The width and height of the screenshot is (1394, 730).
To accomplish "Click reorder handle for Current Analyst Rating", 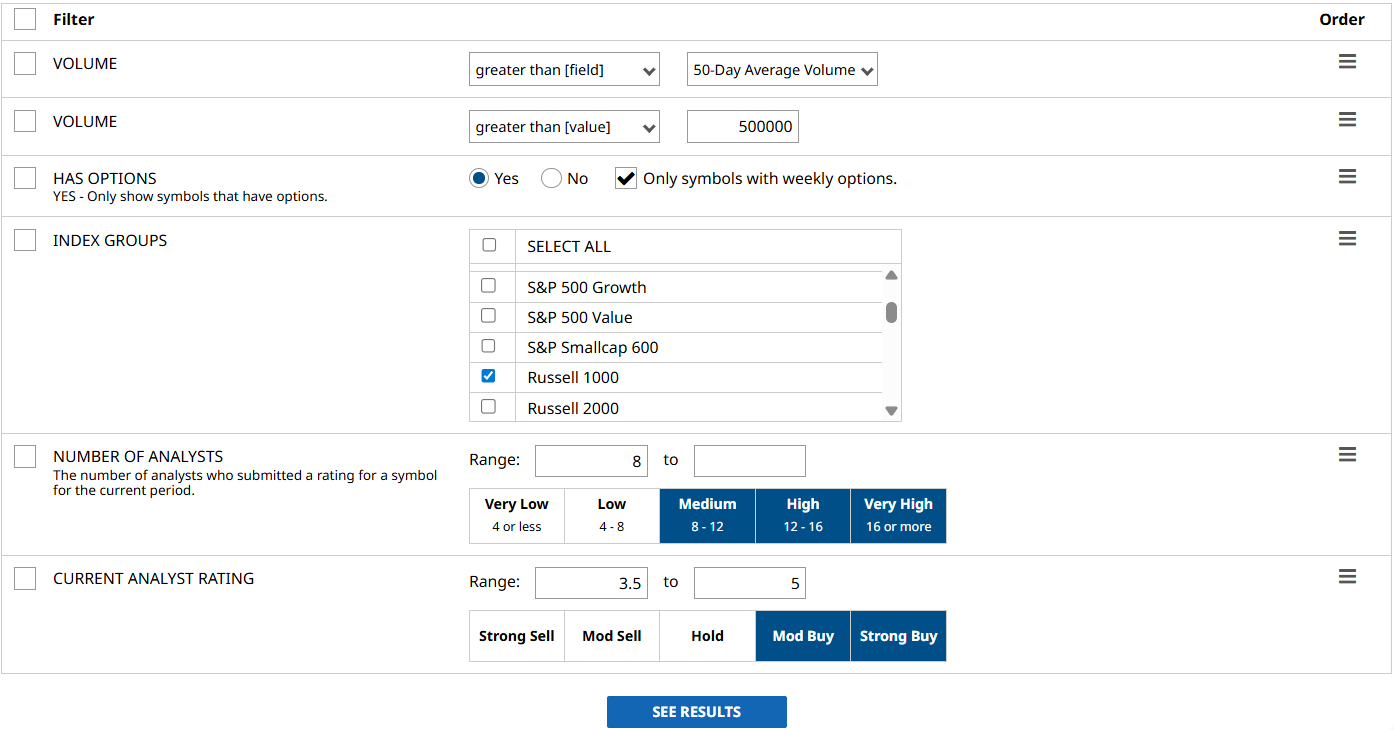I will [1347, 577].
